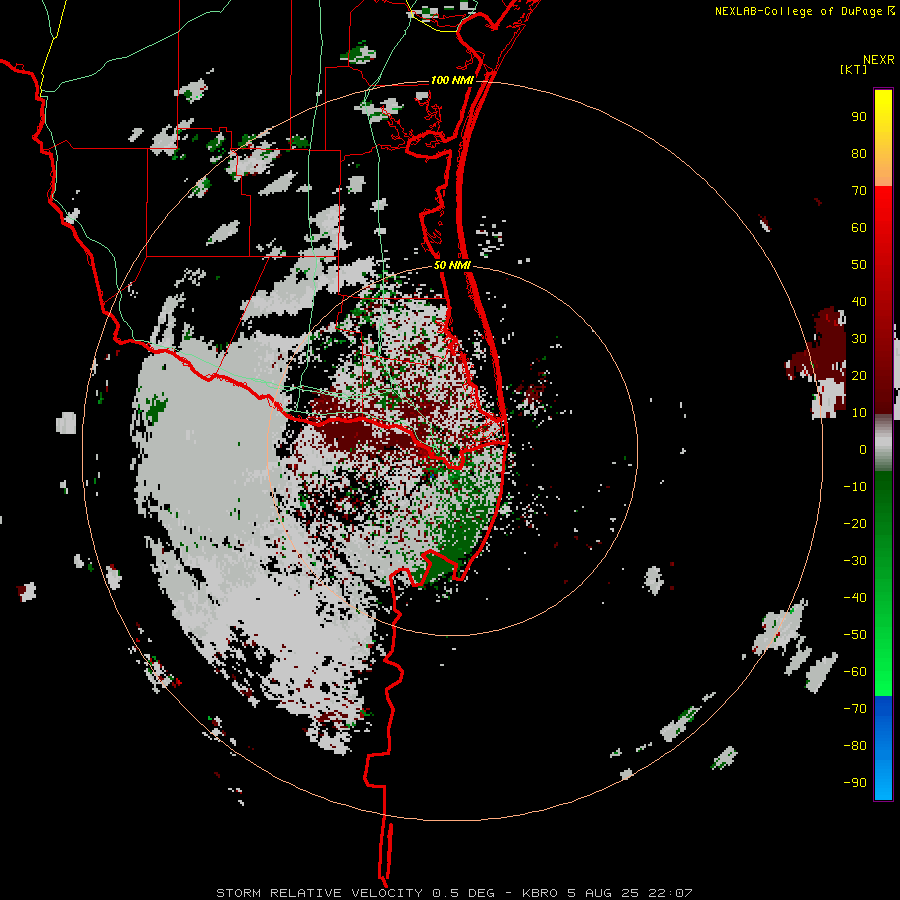Click the positive 90 scale label

click(x=859, y=117)
